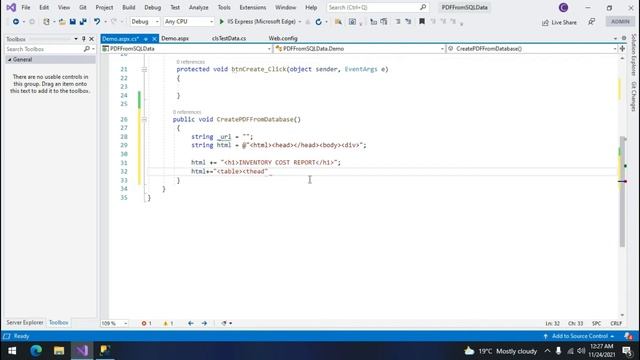This screenshot has height=360, width=640.
Task: Open the Solution Explorer side tab
Action: tap(633, 55)
